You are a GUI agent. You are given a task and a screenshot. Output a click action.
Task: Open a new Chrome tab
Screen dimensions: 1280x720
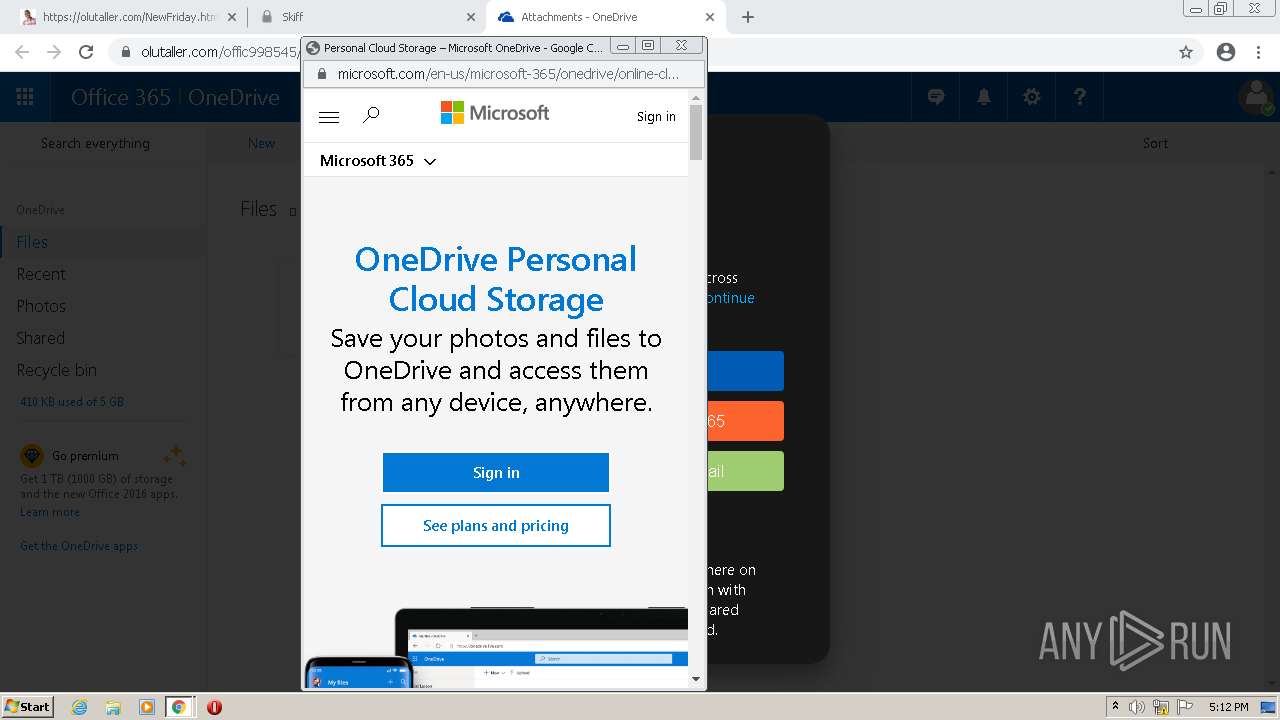[748, 17]
